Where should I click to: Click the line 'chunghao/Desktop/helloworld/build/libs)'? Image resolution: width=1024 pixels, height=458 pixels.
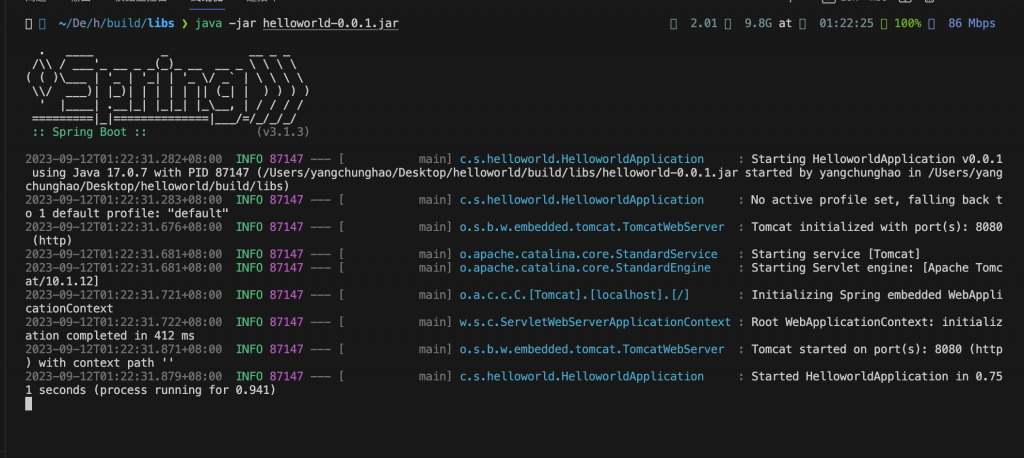click(157, 186)
